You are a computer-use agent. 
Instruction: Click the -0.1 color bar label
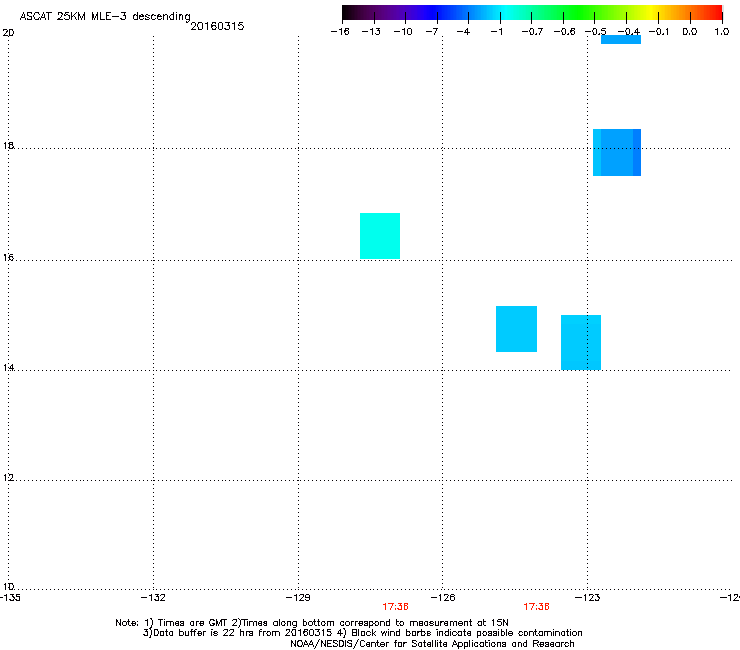click(x=659, y=32)
